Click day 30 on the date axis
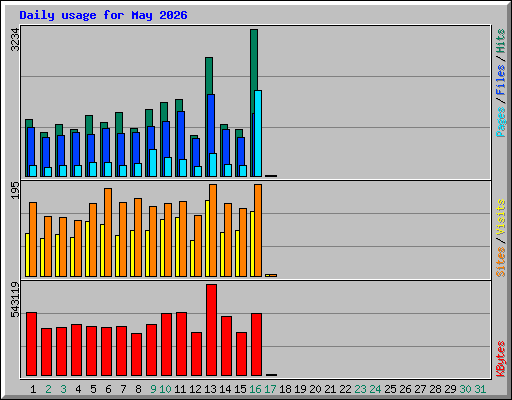Viewport: 512px width, 400px height. (465, 389)
